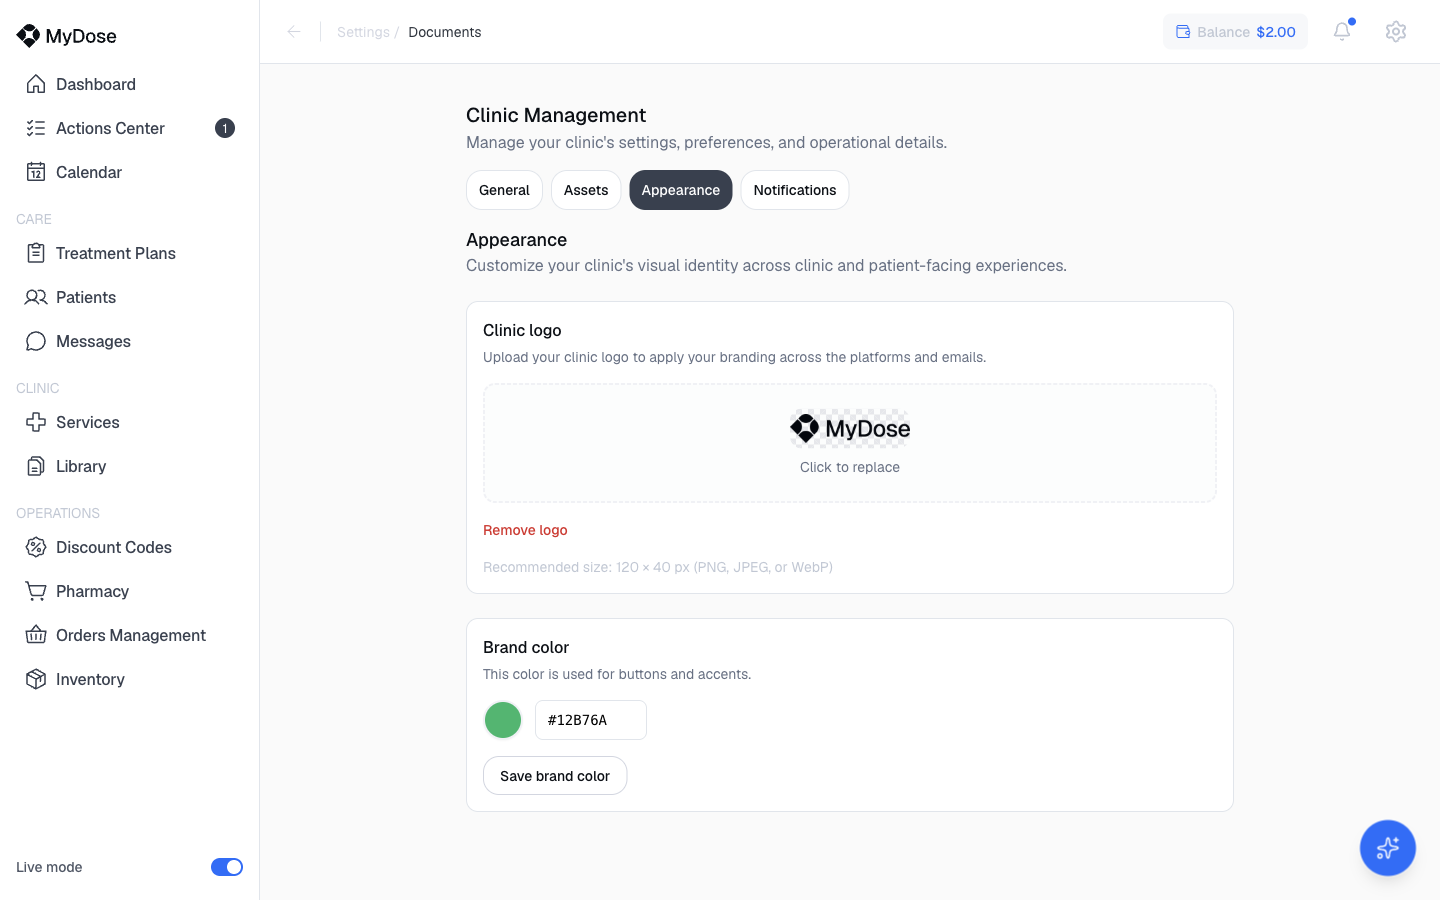Viewport: 1440px width, 900px height.
Task: Click the Patients people icon
Action: click(x=36, y=297)
